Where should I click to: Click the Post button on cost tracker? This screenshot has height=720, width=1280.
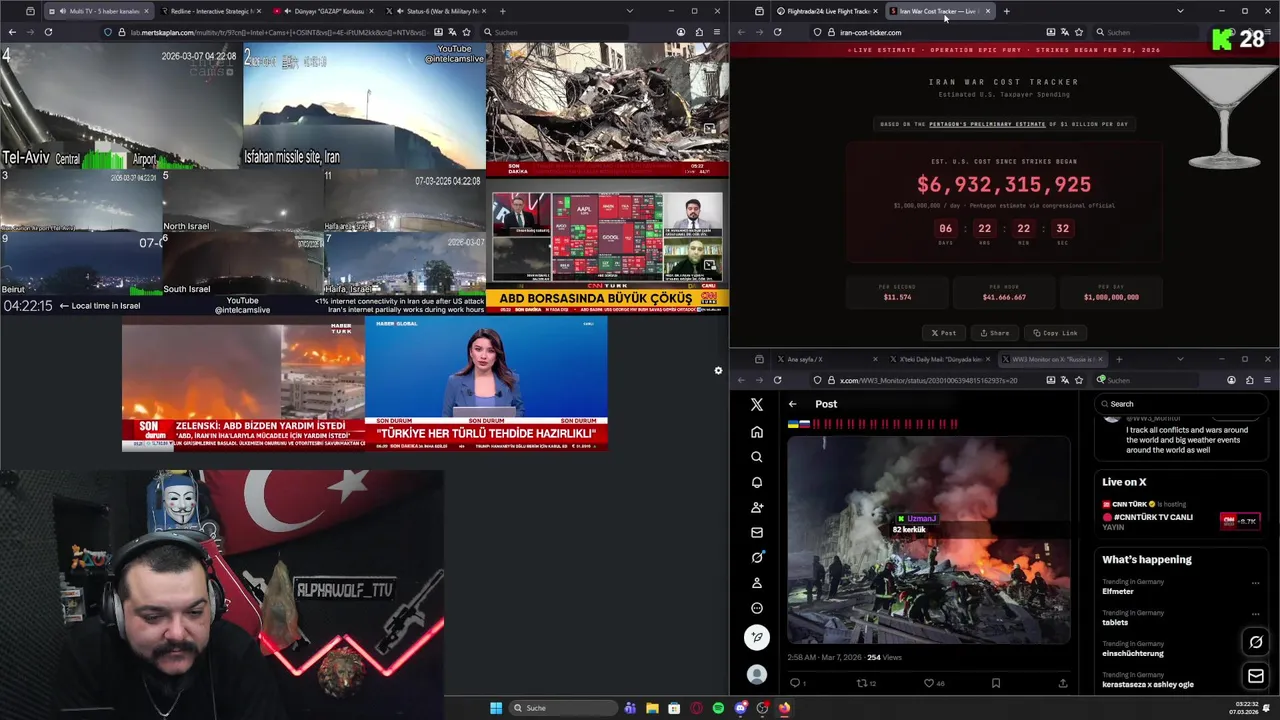click(x=944, y=333)
